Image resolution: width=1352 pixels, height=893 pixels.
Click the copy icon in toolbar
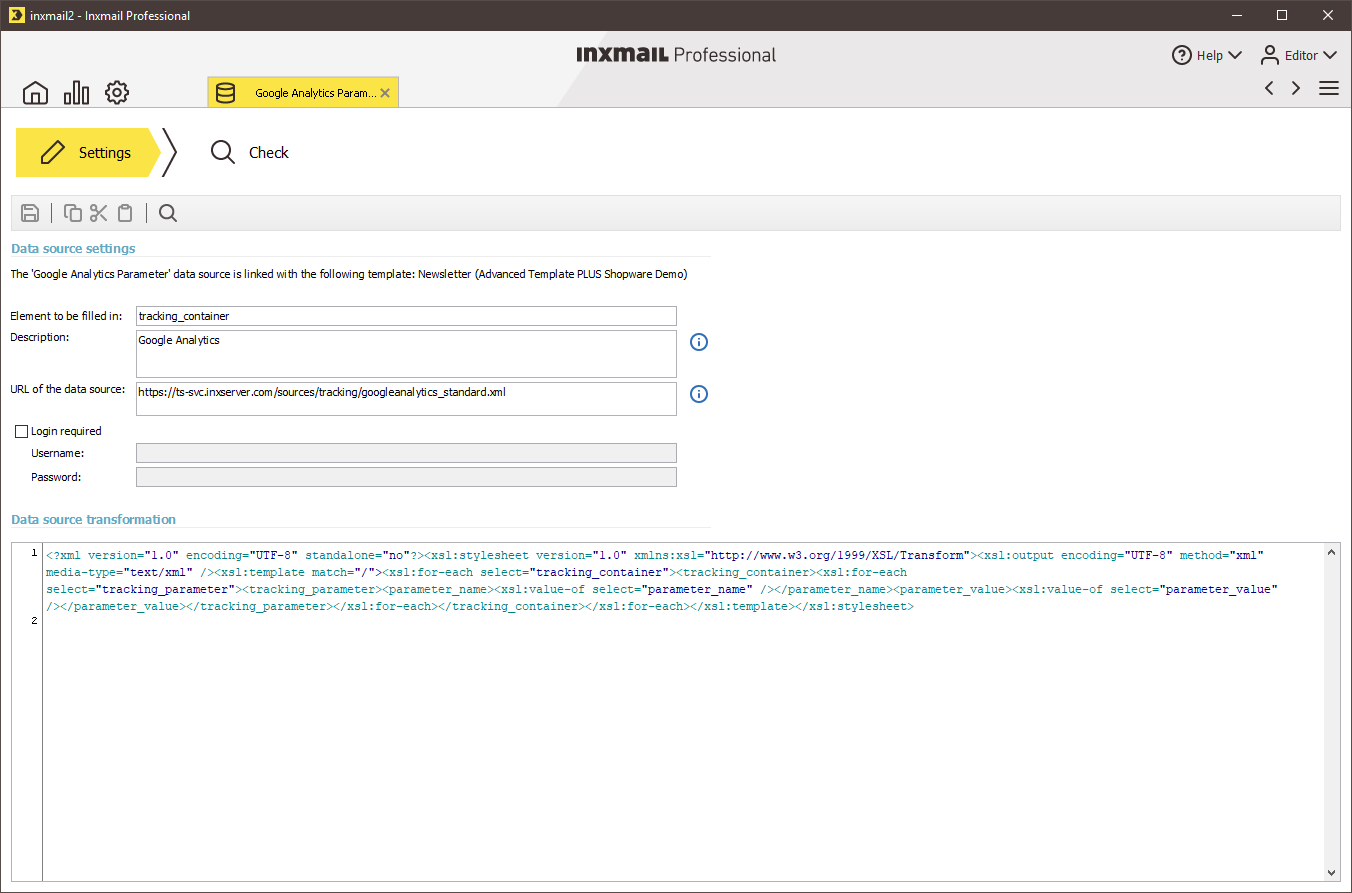point(73,213)
